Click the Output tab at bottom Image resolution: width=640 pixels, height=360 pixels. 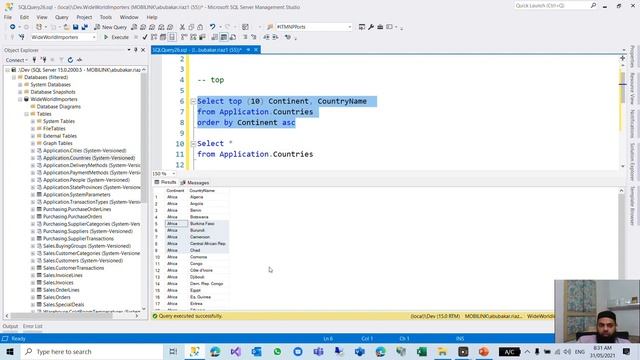click(10, 327)
